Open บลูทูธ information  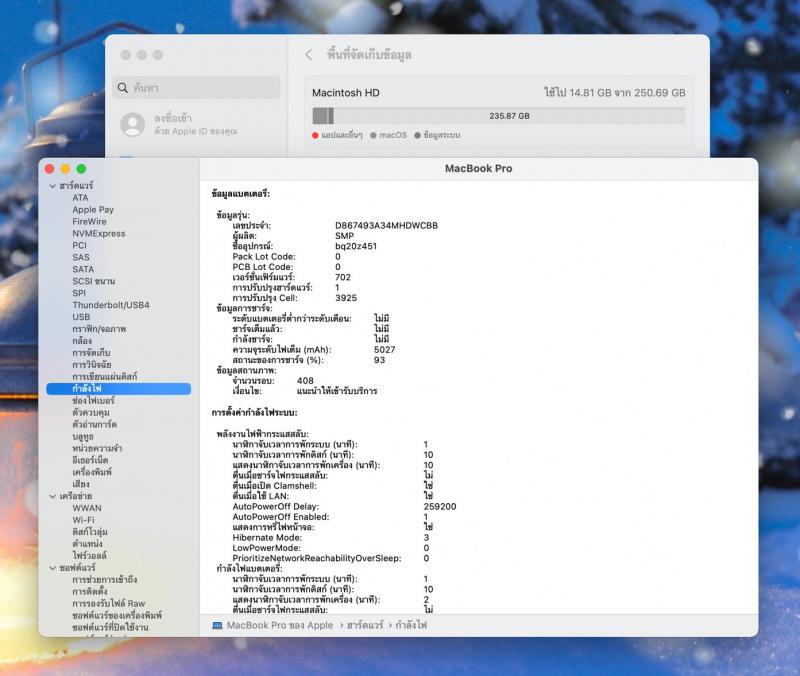(x=83, y=437)
